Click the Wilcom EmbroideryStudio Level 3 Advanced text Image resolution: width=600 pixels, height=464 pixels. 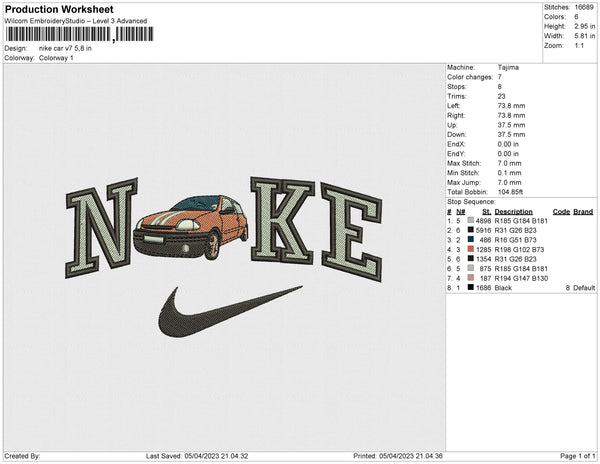[76, 21]
